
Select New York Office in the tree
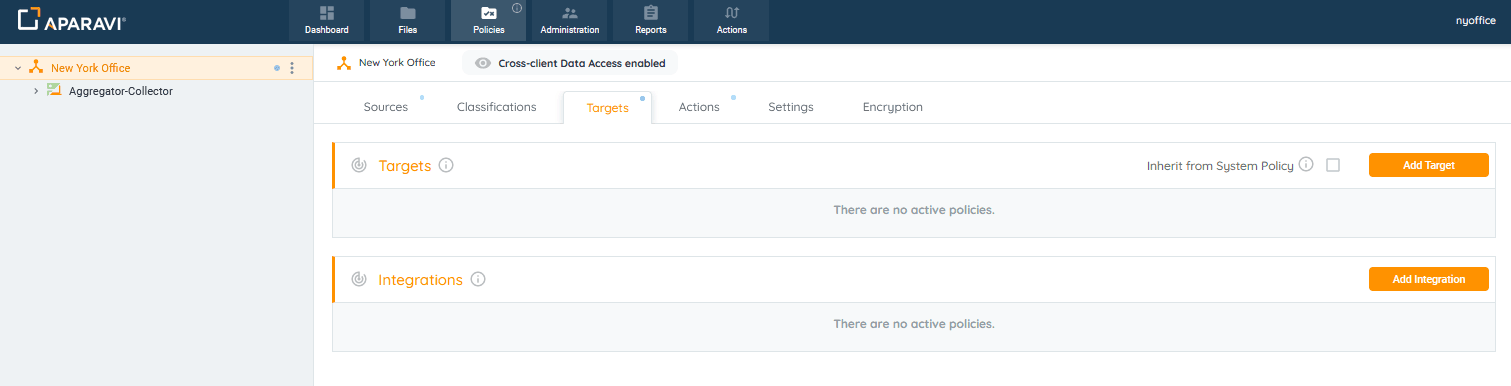90,68
